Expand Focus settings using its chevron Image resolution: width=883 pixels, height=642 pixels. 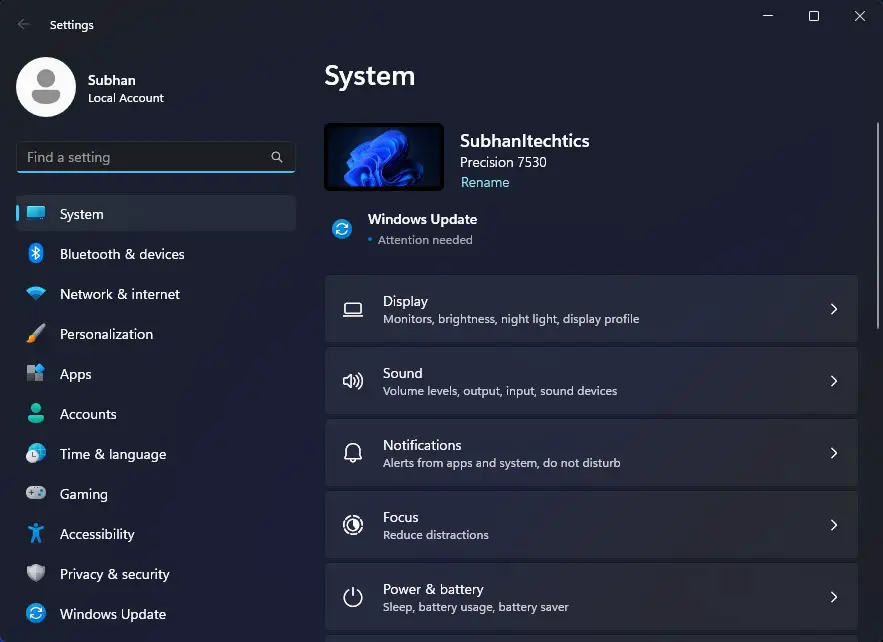tap(834, 525)
